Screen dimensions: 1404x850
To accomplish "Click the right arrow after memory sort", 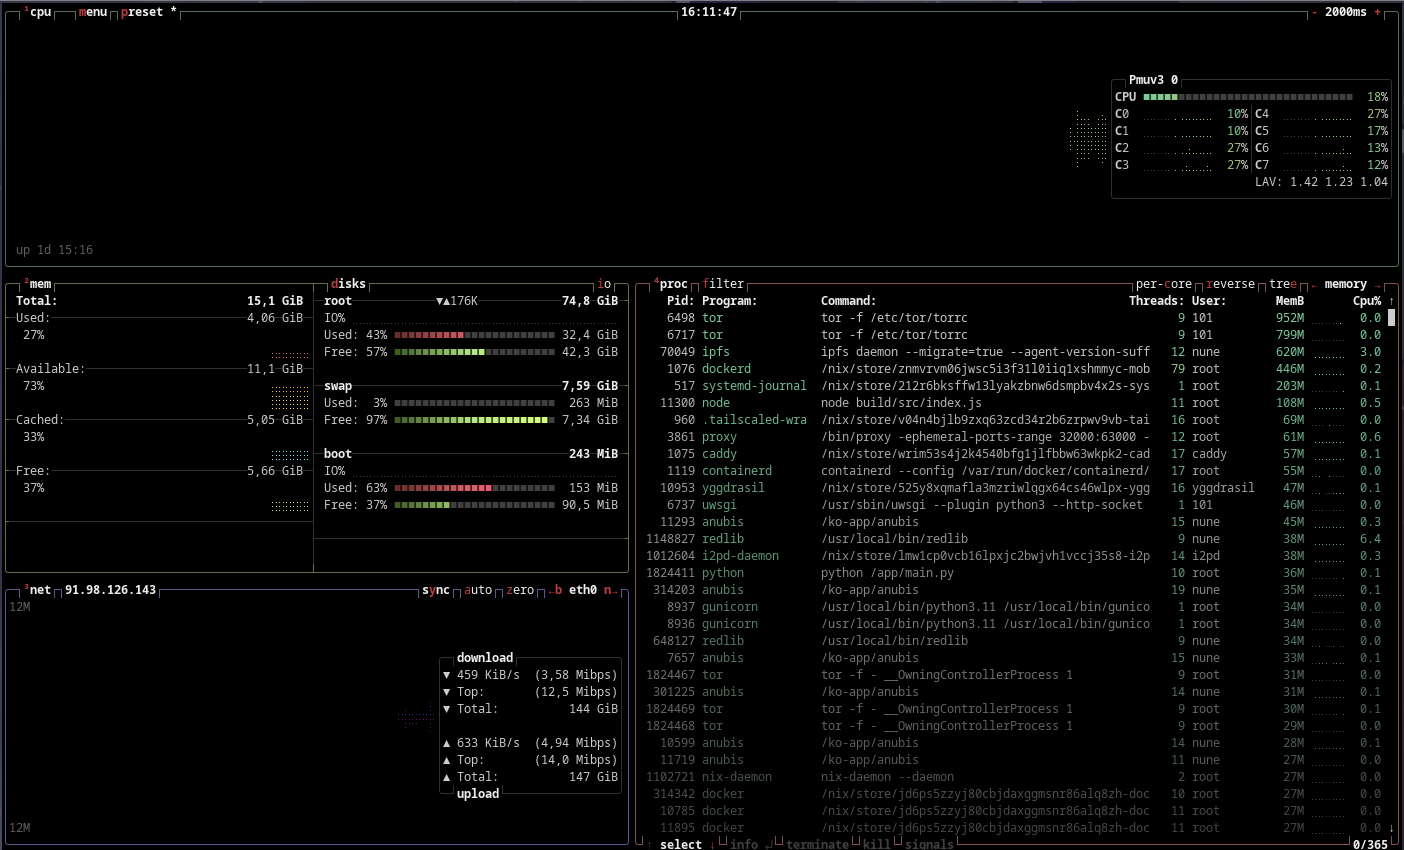I will 1377,284.
